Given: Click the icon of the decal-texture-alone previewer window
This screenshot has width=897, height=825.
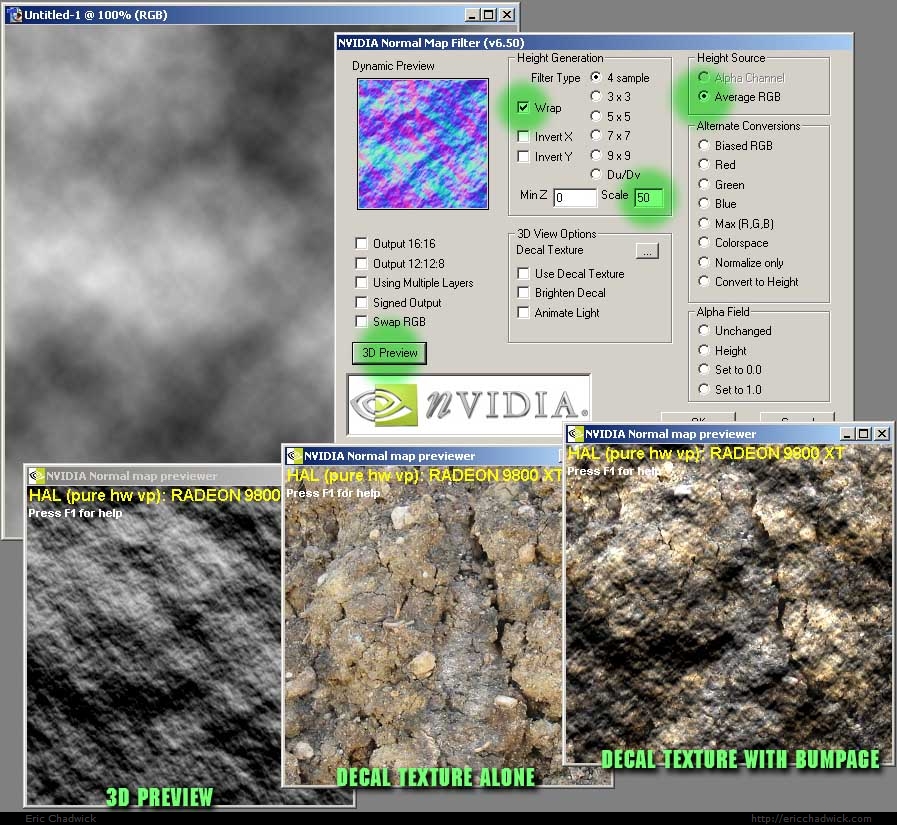Looking at the screenshot, I should click(295, 455).
